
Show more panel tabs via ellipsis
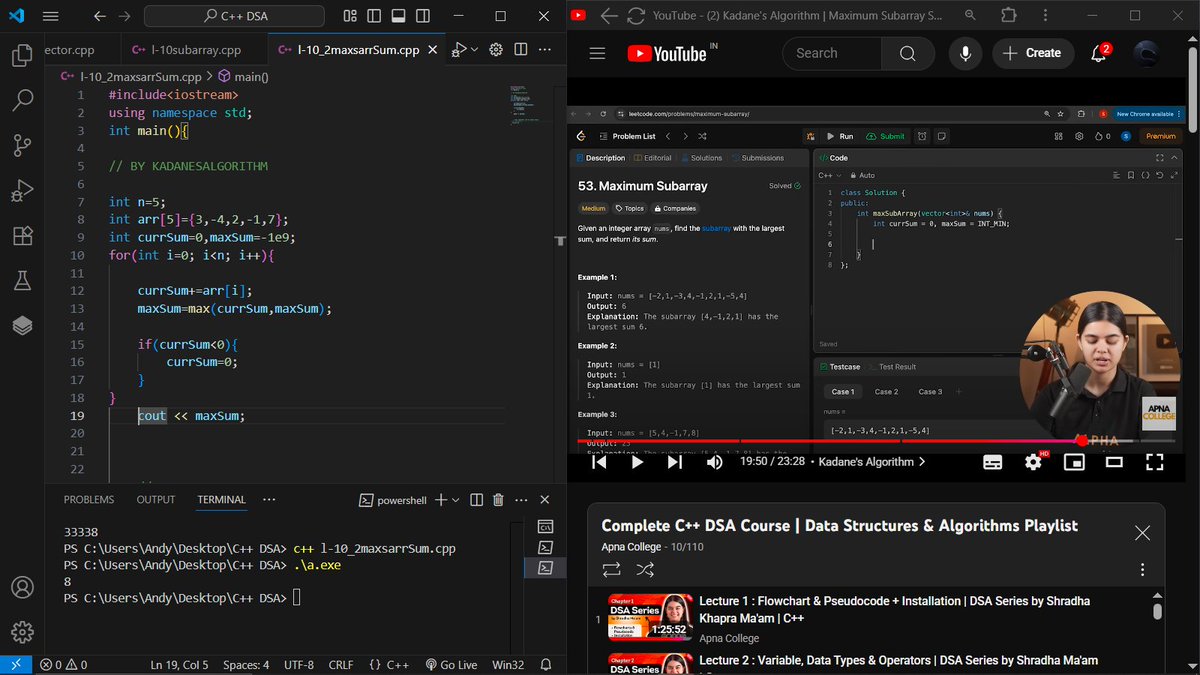coord(269,500)
